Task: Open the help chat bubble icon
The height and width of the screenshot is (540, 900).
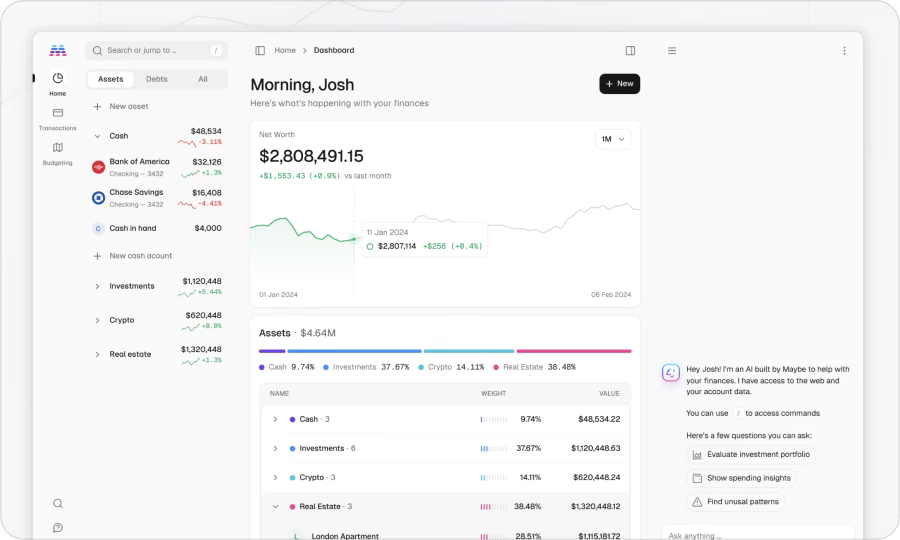Action: coord(57,527)
